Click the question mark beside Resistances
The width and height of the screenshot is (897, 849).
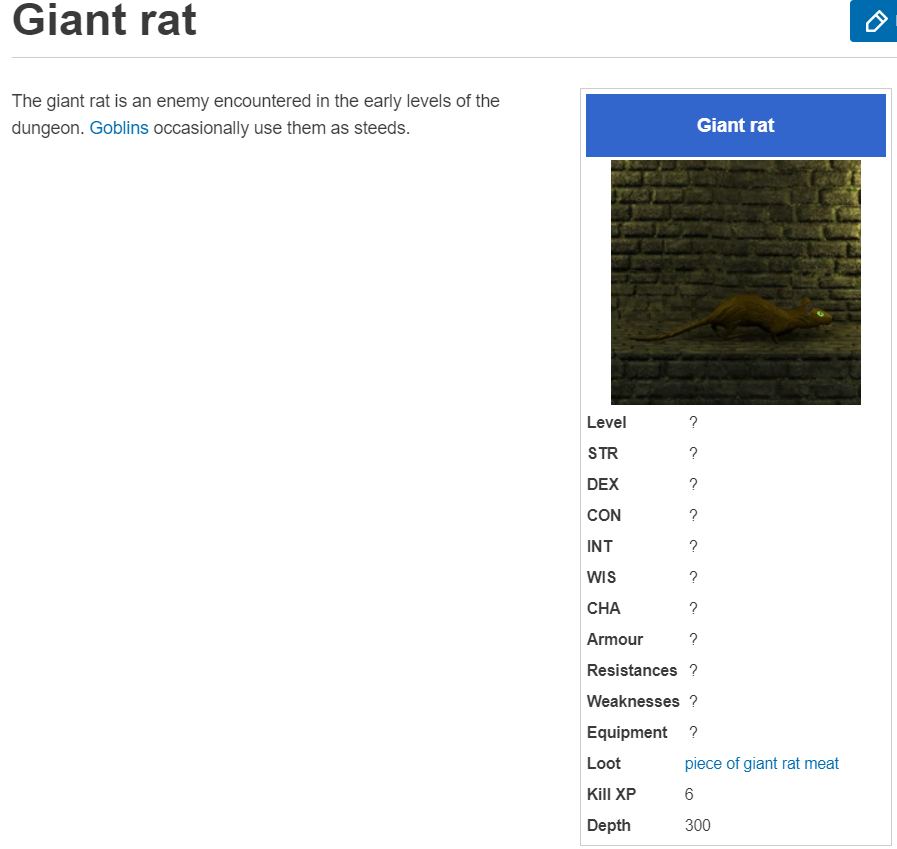pos(693,670)
